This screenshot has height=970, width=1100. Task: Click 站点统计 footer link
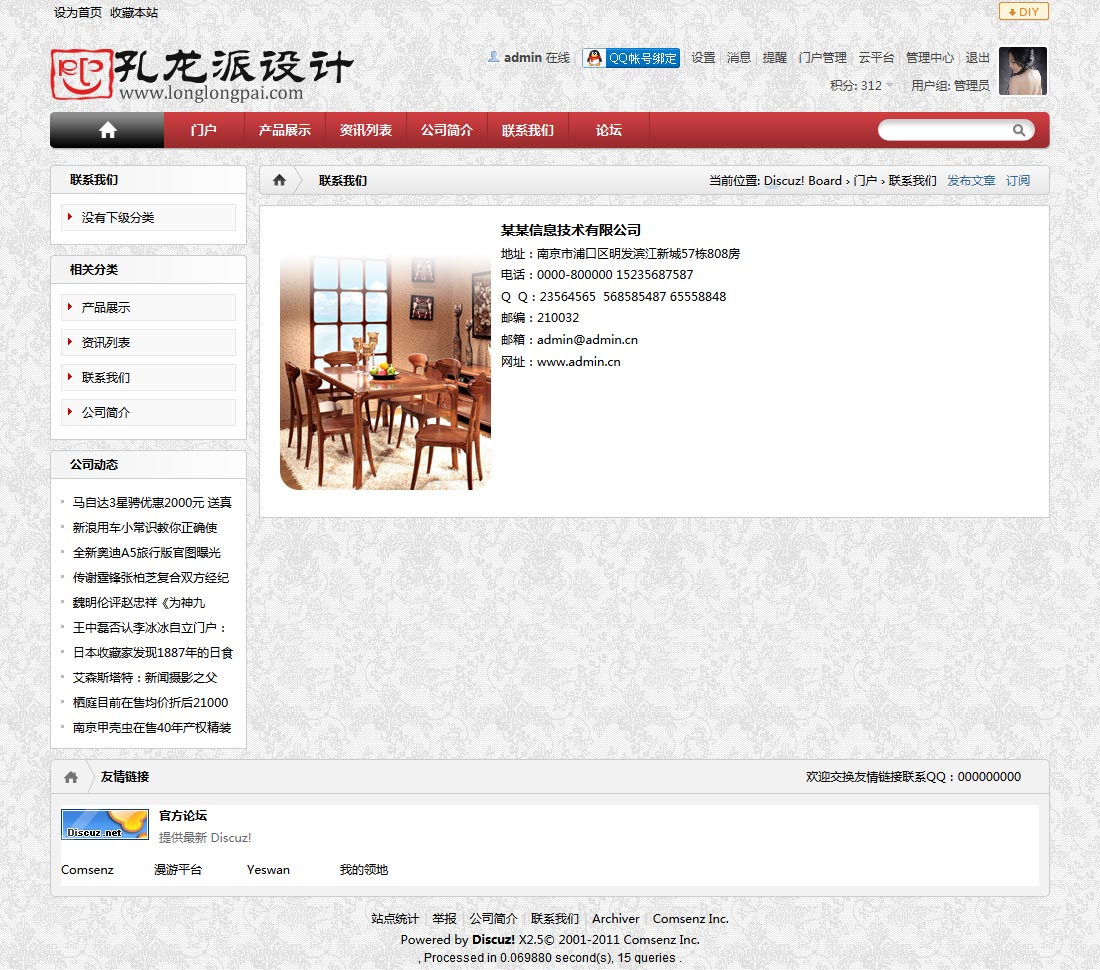[395, 919]
